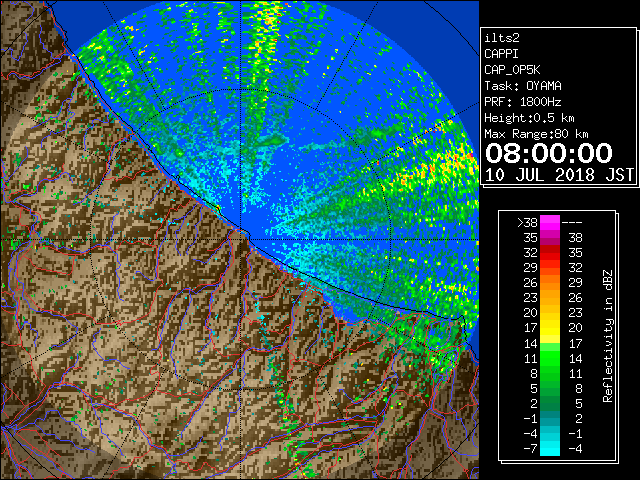The width and height of the screenshot is (640, 480).
Task: Click the '>38' legend label
Action: 527,223
